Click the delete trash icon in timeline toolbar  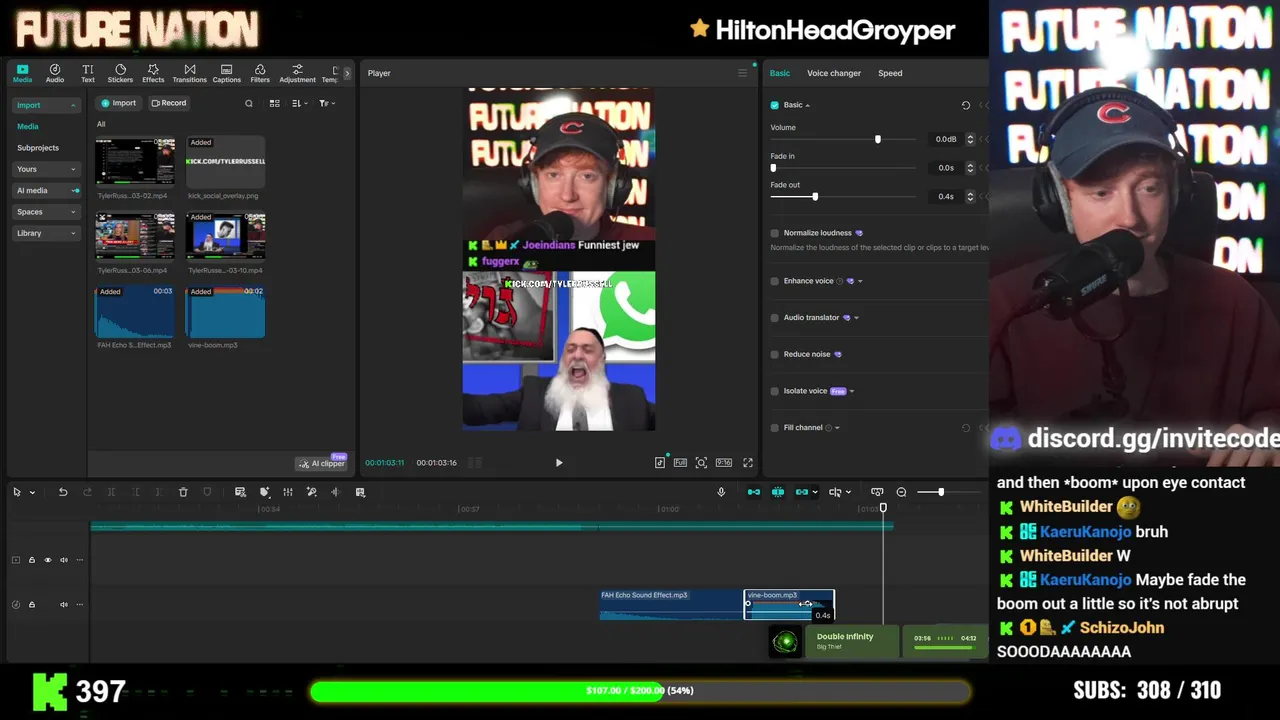[x=183, y=492]
